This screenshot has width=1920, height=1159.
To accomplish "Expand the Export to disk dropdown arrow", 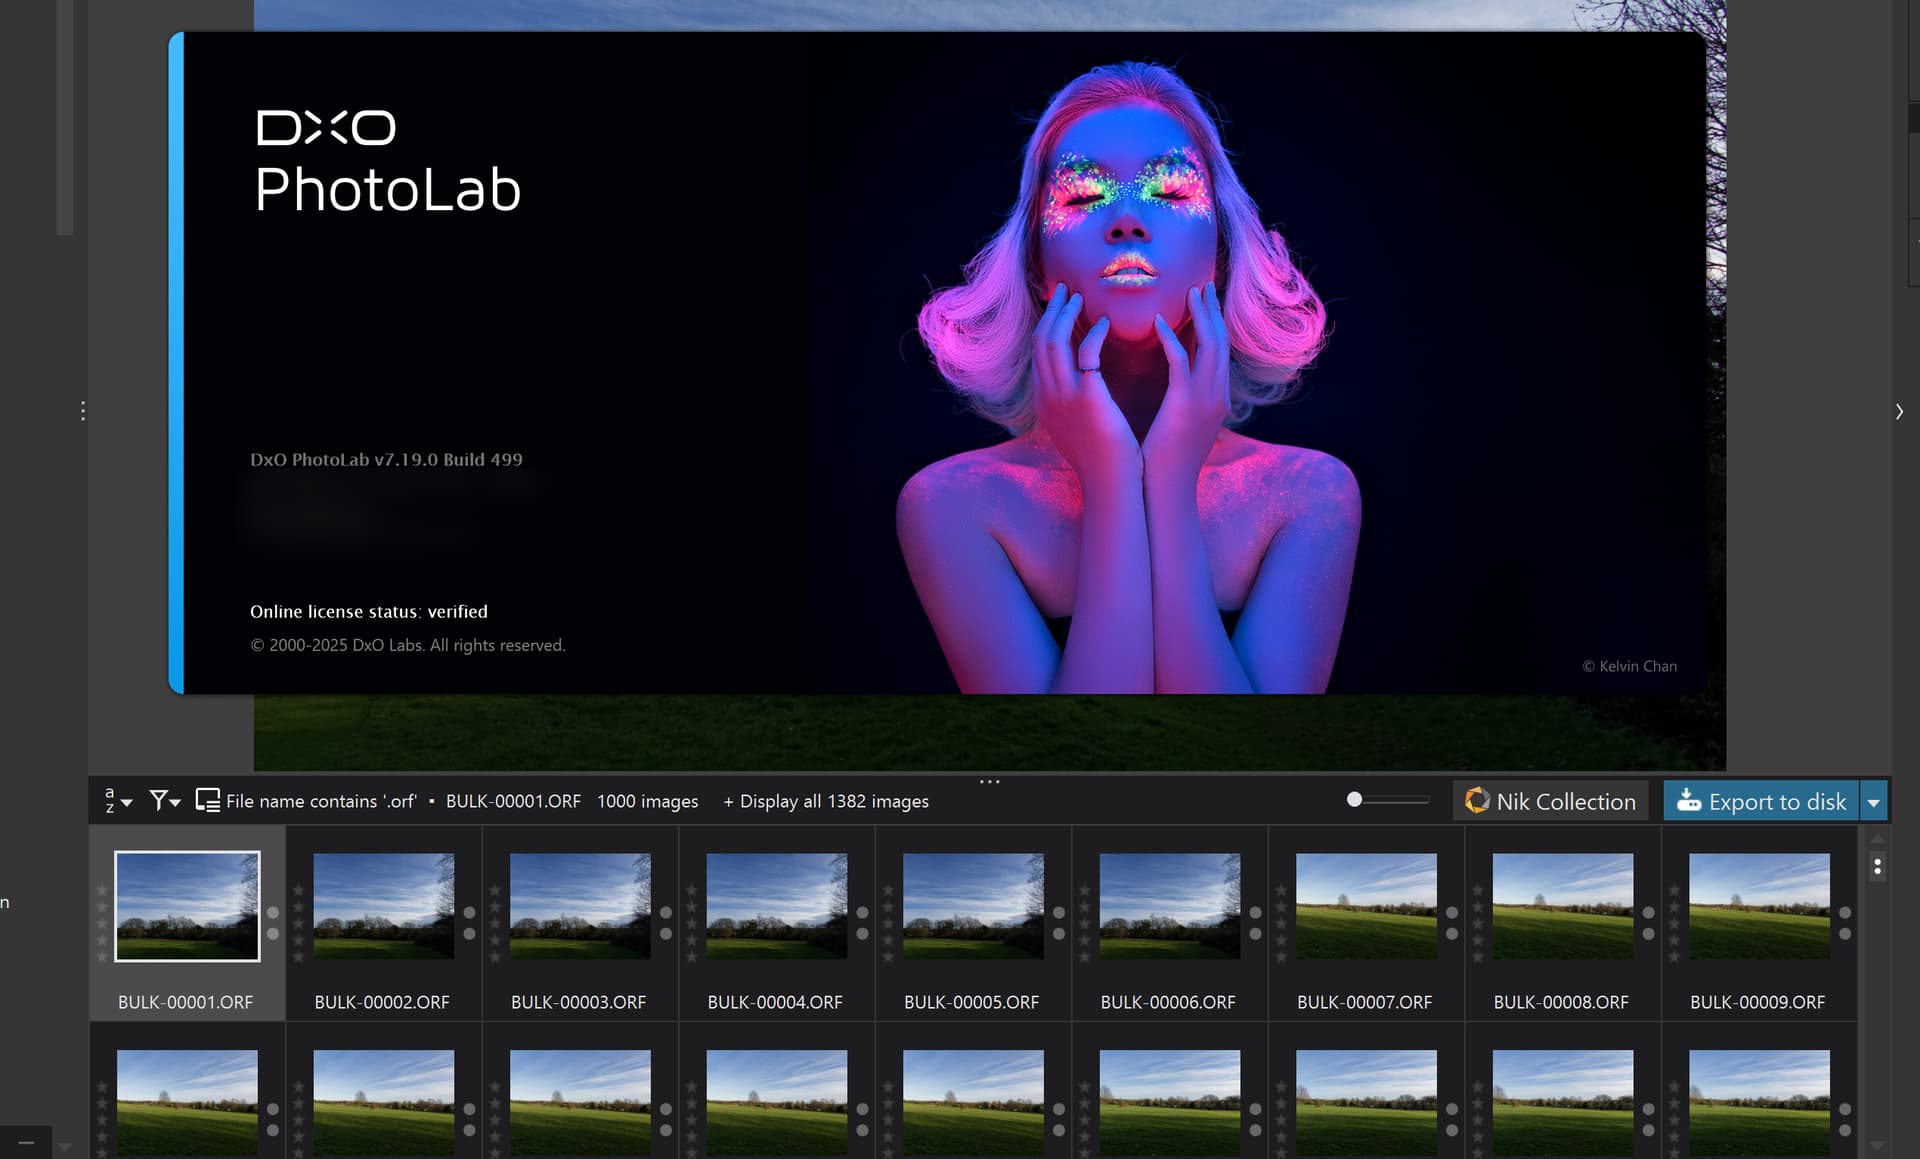I will 1874,801.
